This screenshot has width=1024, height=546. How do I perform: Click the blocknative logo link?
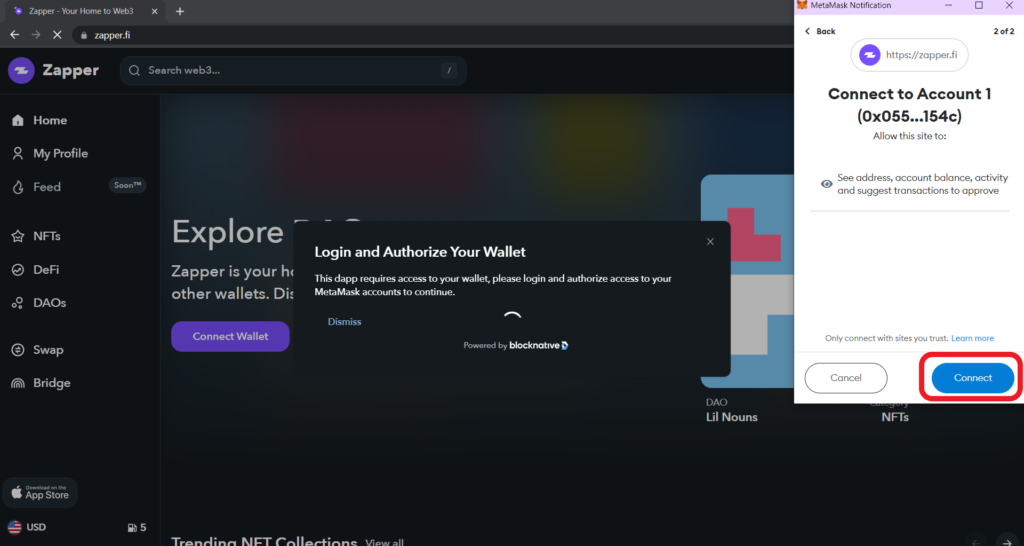[x=538, y=345]
